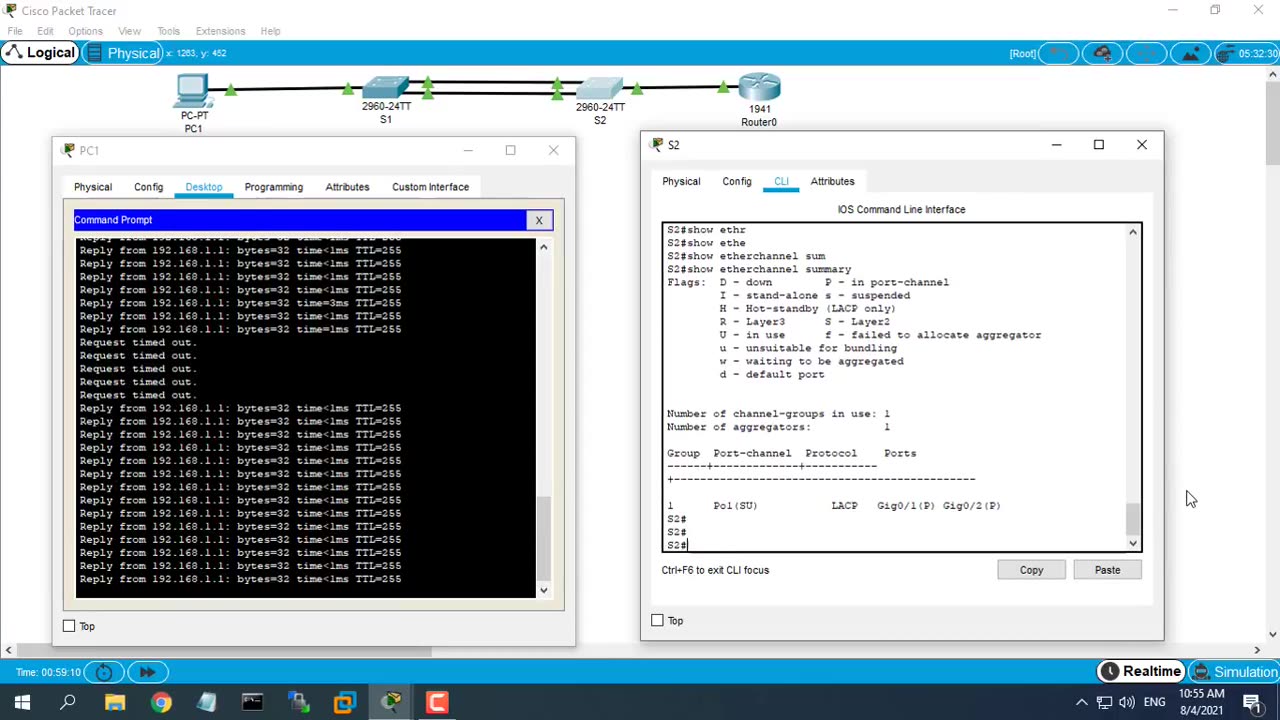Click the network icon in system tray
This screenshot has height=720, width=1280.
(1105, 703)
